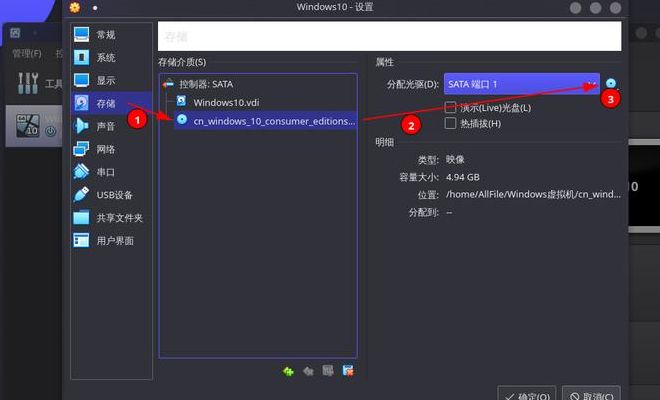Viewport: 660px width, 400px height.
Task: Open the 用户界面 (User interface) page
Action: [x=112, y=240]
